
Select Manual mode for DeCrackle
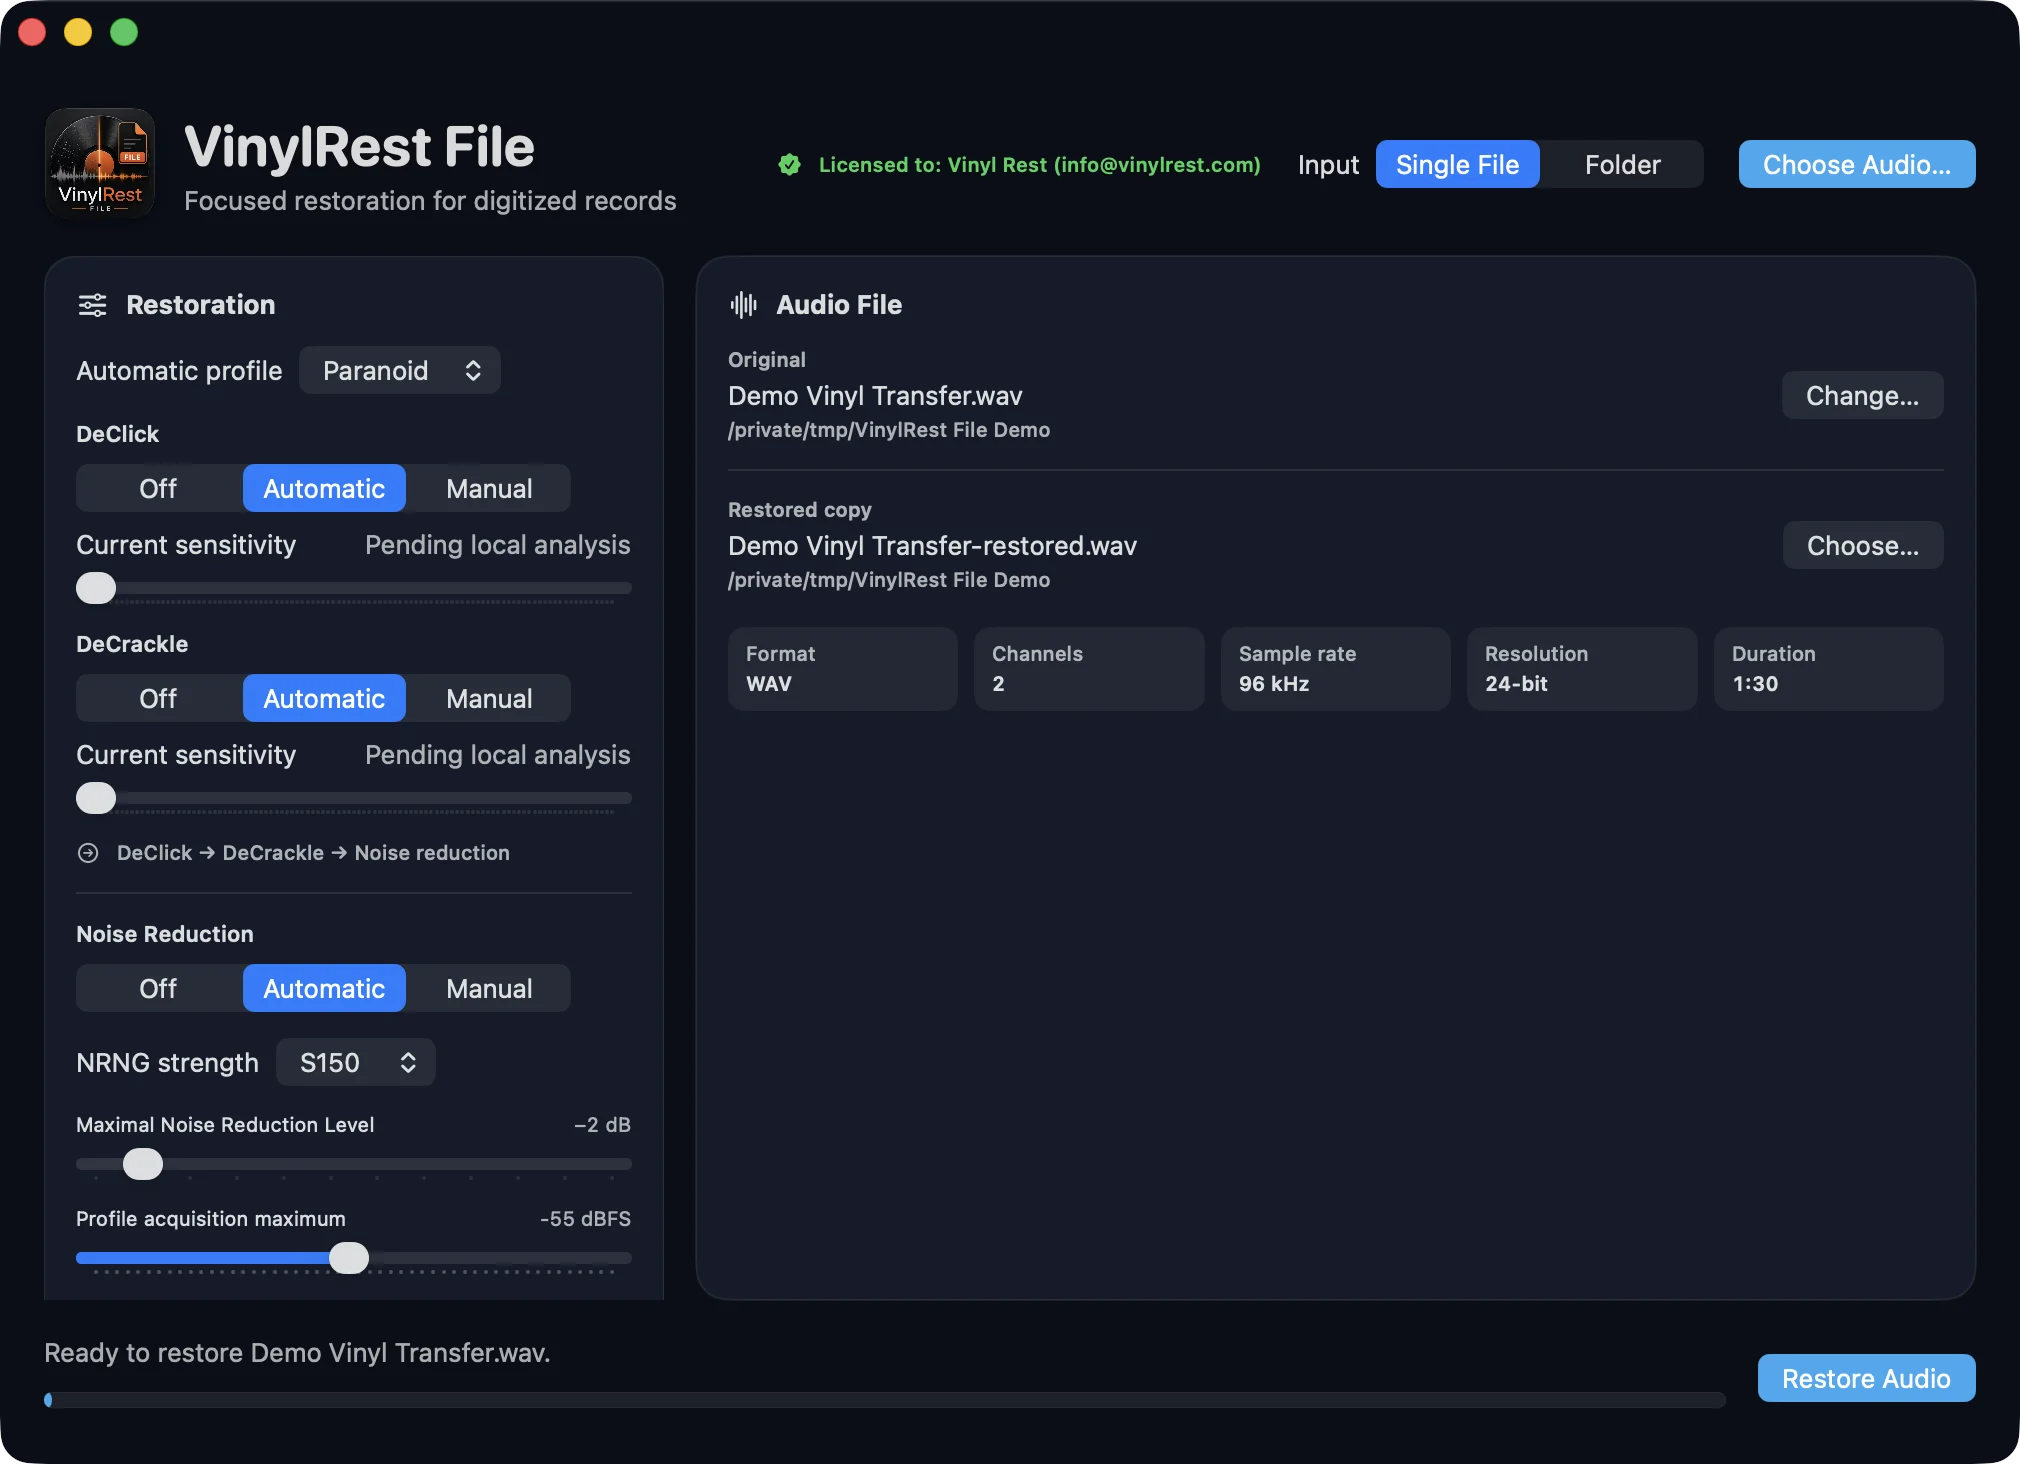click(489, 698)
